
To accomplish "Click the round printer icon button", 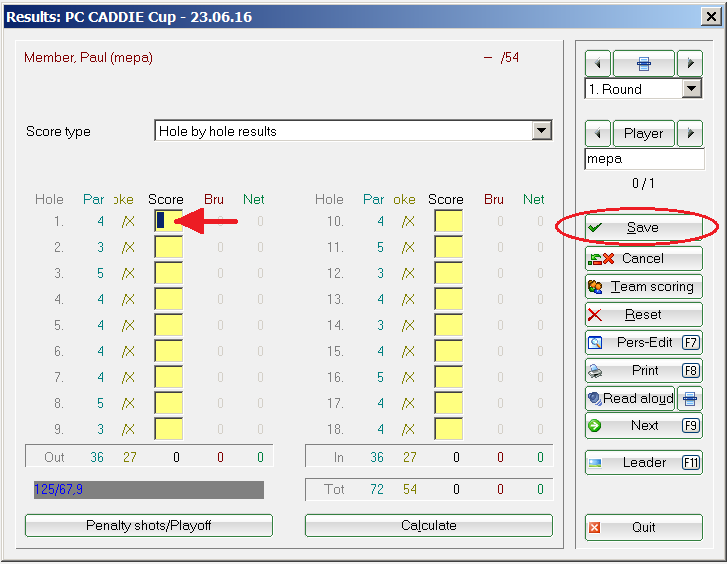I will (644, 63).
